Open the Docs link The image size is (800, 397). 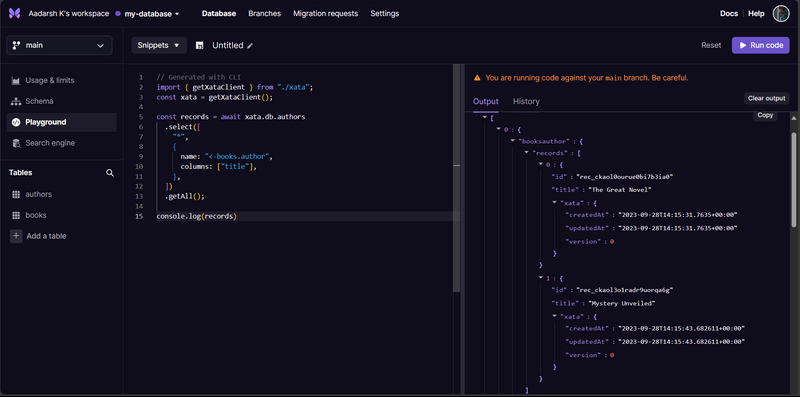729,14
